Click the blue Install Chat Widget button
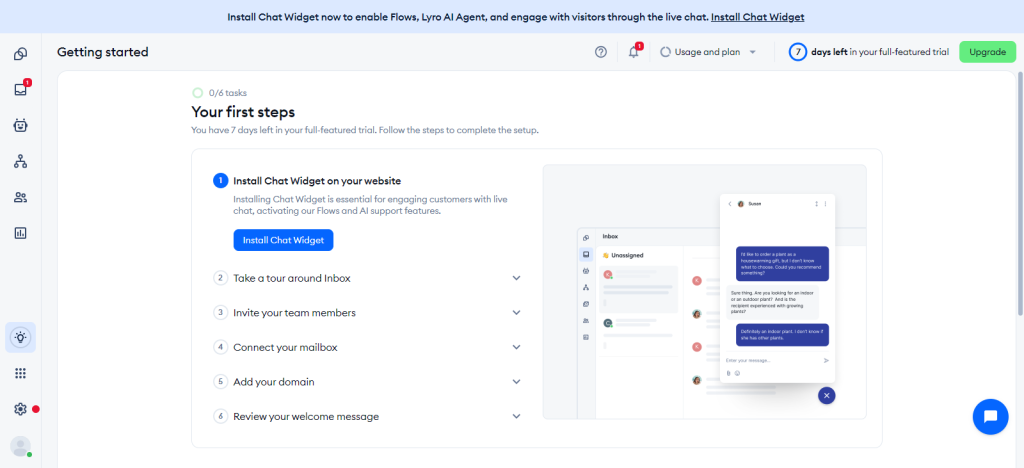 [283, 240]
